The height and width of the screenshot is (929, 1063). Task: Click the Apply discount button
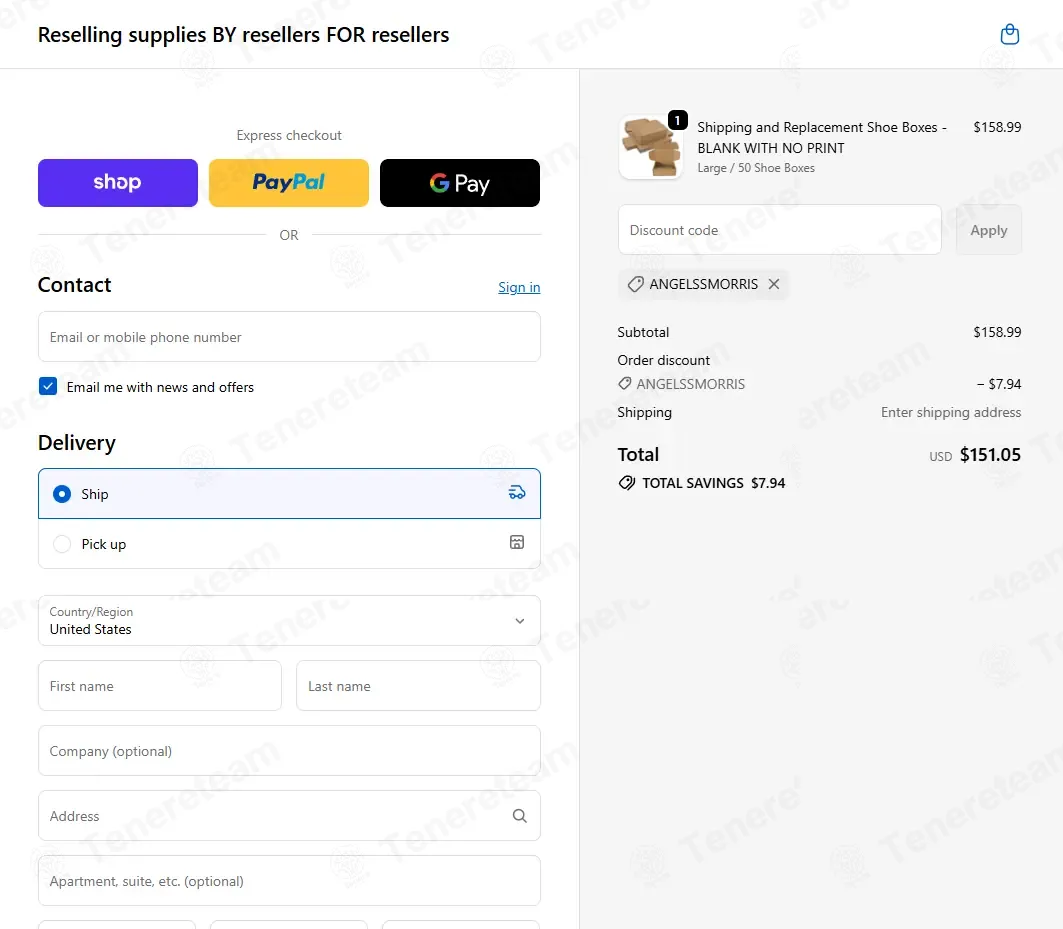tap(988, 230)
